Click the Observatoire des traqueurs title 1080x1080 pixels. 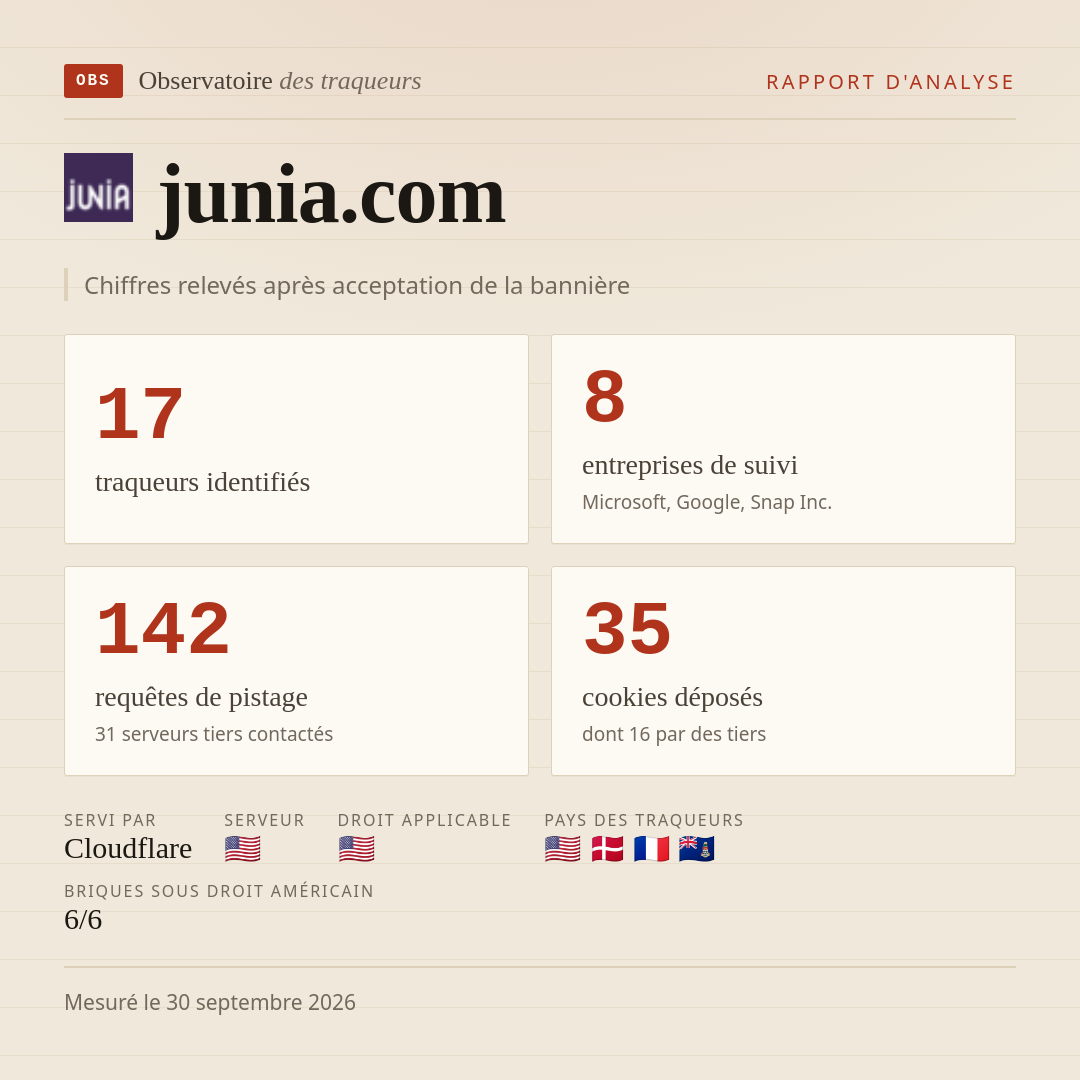(280, 81)
